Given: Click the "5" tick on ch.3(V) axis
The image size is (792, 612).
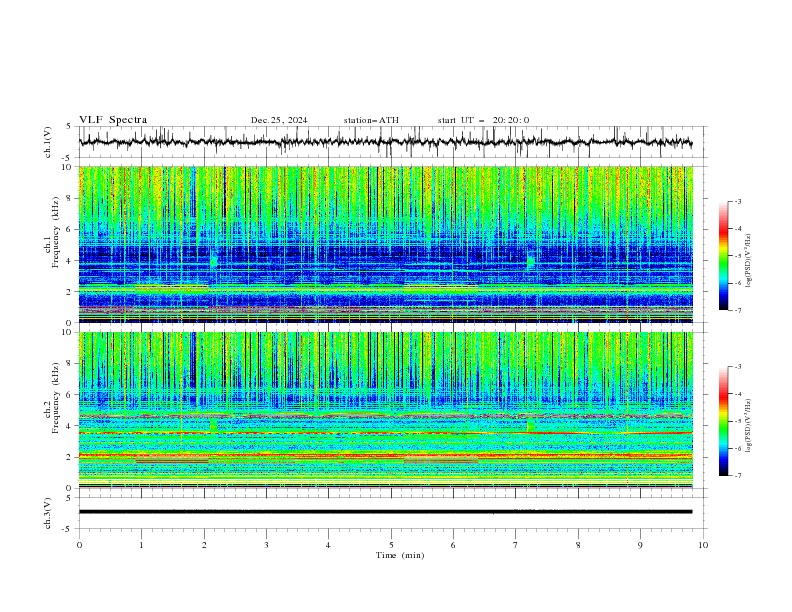Looking at the screenshot, I should point(69,497).
